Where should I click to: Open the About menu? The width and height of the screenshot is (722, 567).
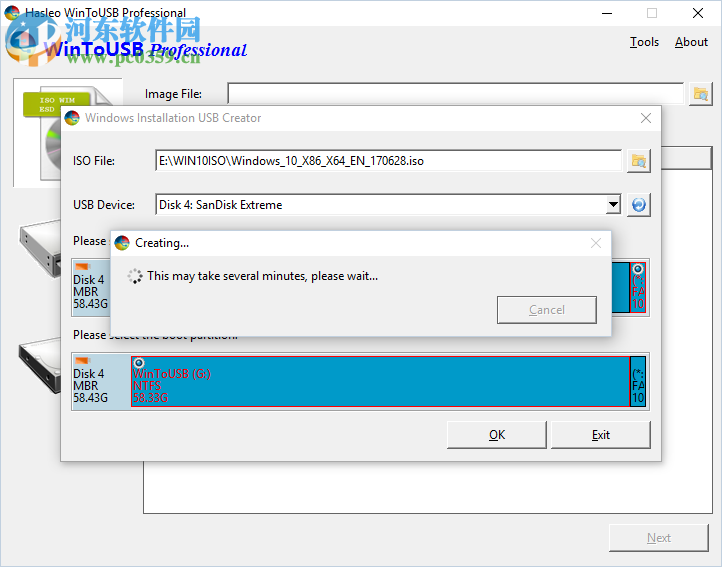[691, 42]
